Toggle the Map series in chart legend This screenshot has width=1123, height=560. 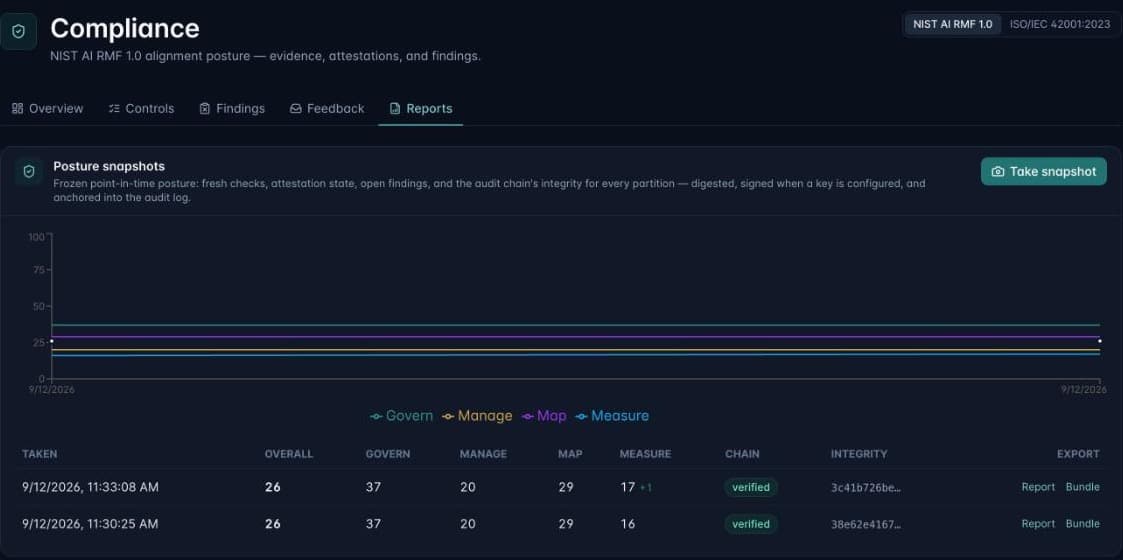[544, 416]
